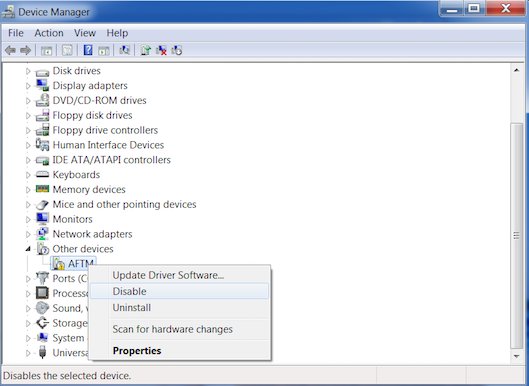The height and width of the screenshot is (386, 529).
Task: Open the Help menu
Action: [117, 33]
